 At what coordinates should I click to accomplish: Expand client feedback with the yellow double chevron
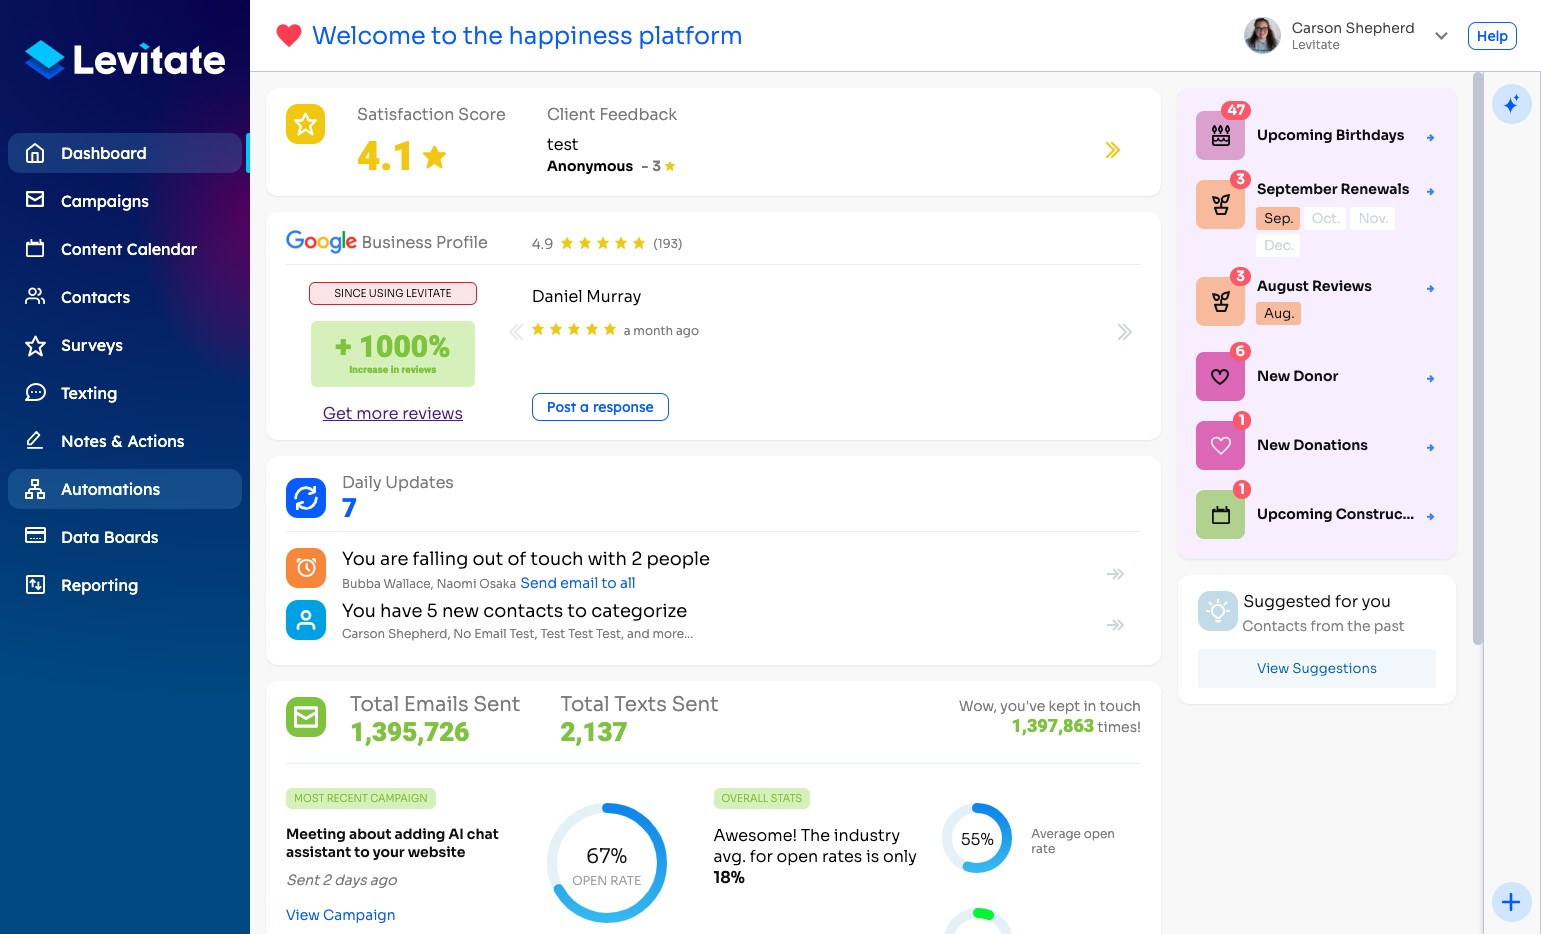coord(1112,150)
